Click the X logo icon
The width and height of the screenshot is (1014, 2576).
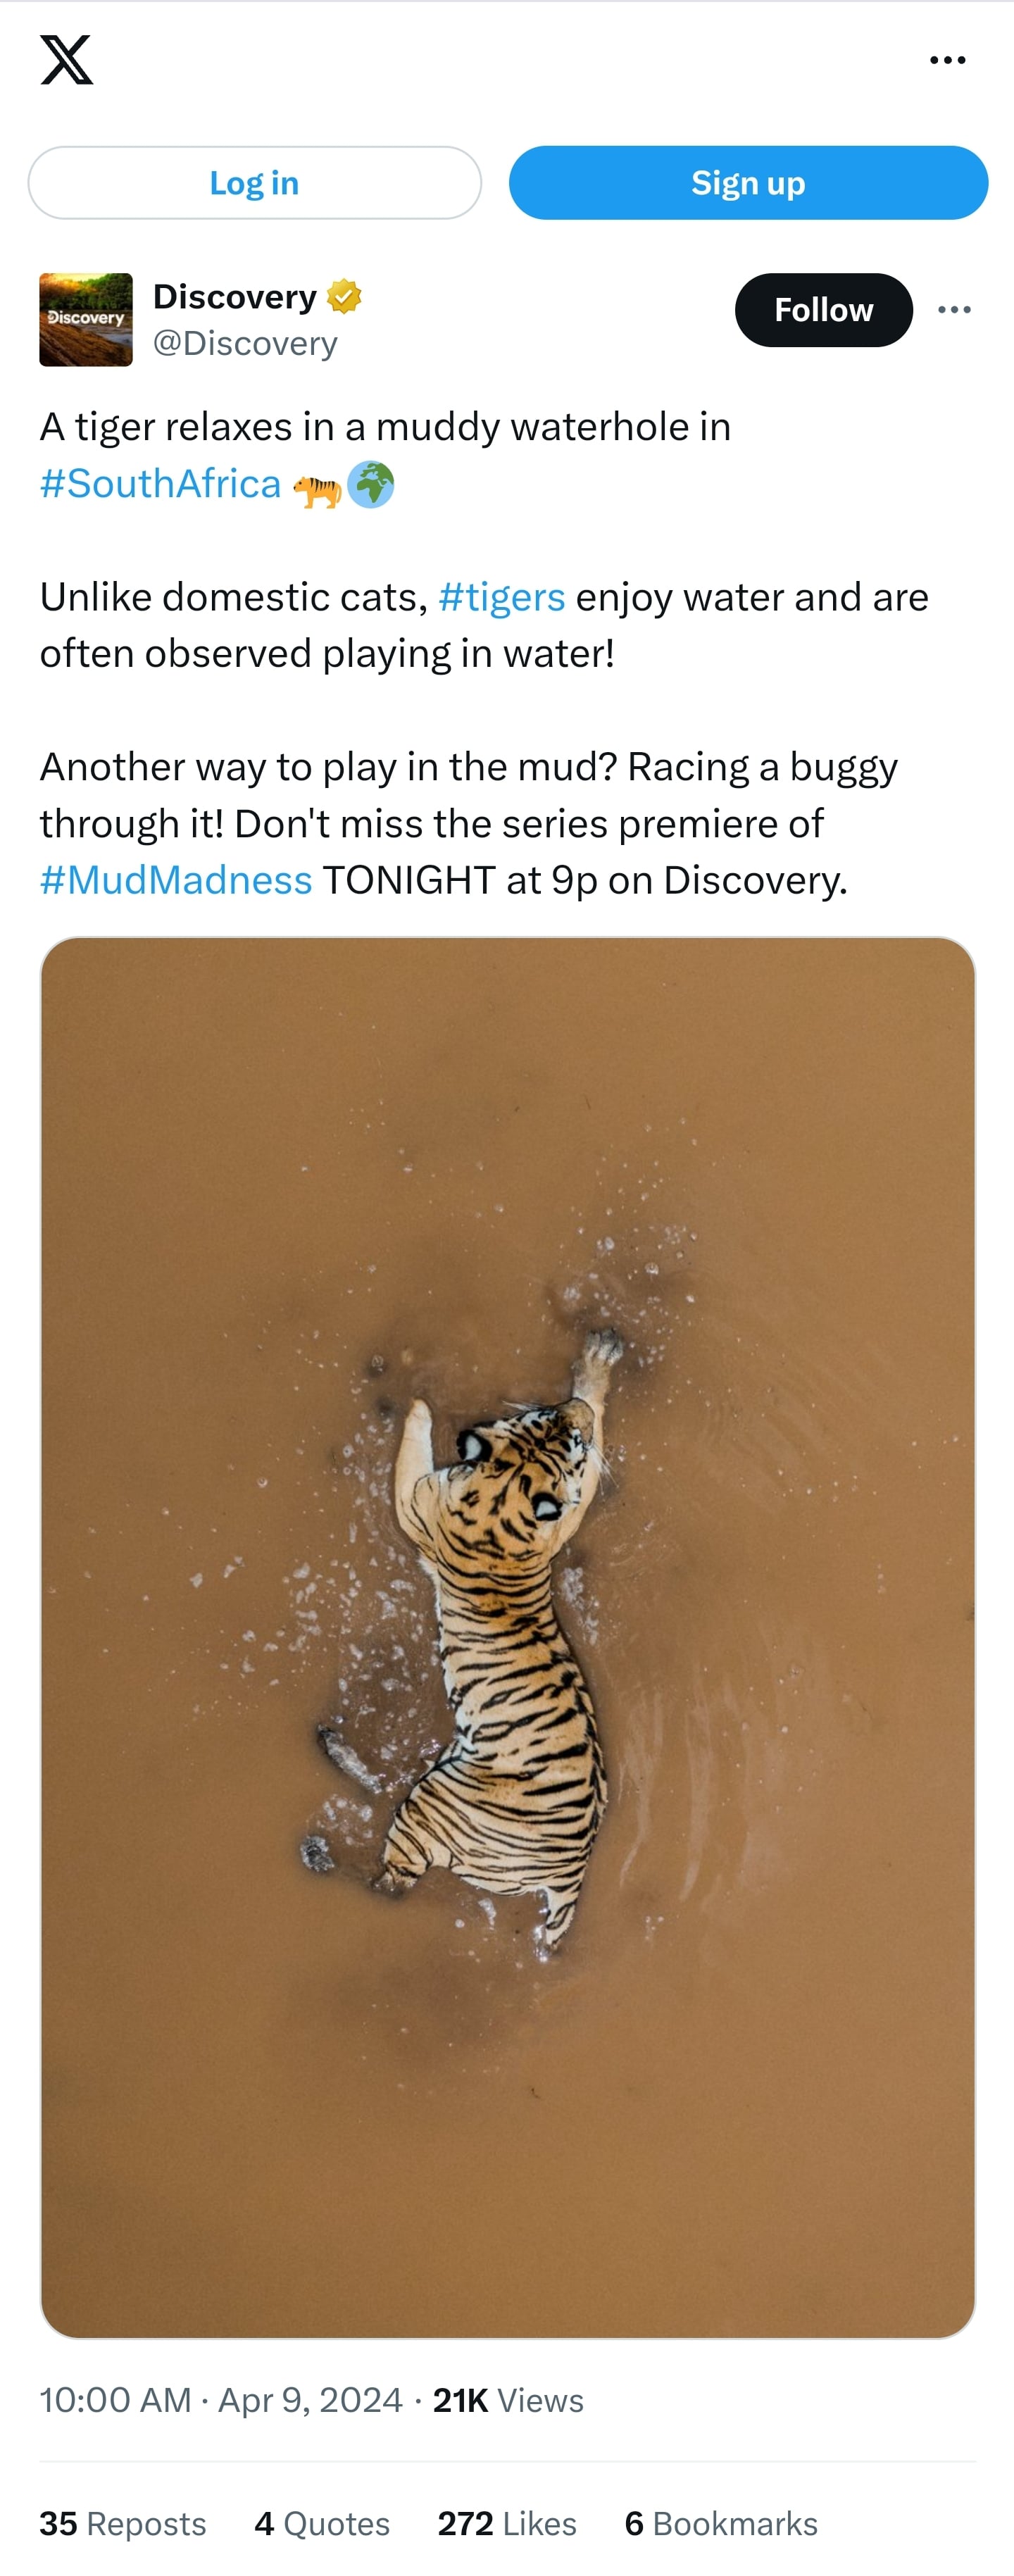tap(67, 60)
